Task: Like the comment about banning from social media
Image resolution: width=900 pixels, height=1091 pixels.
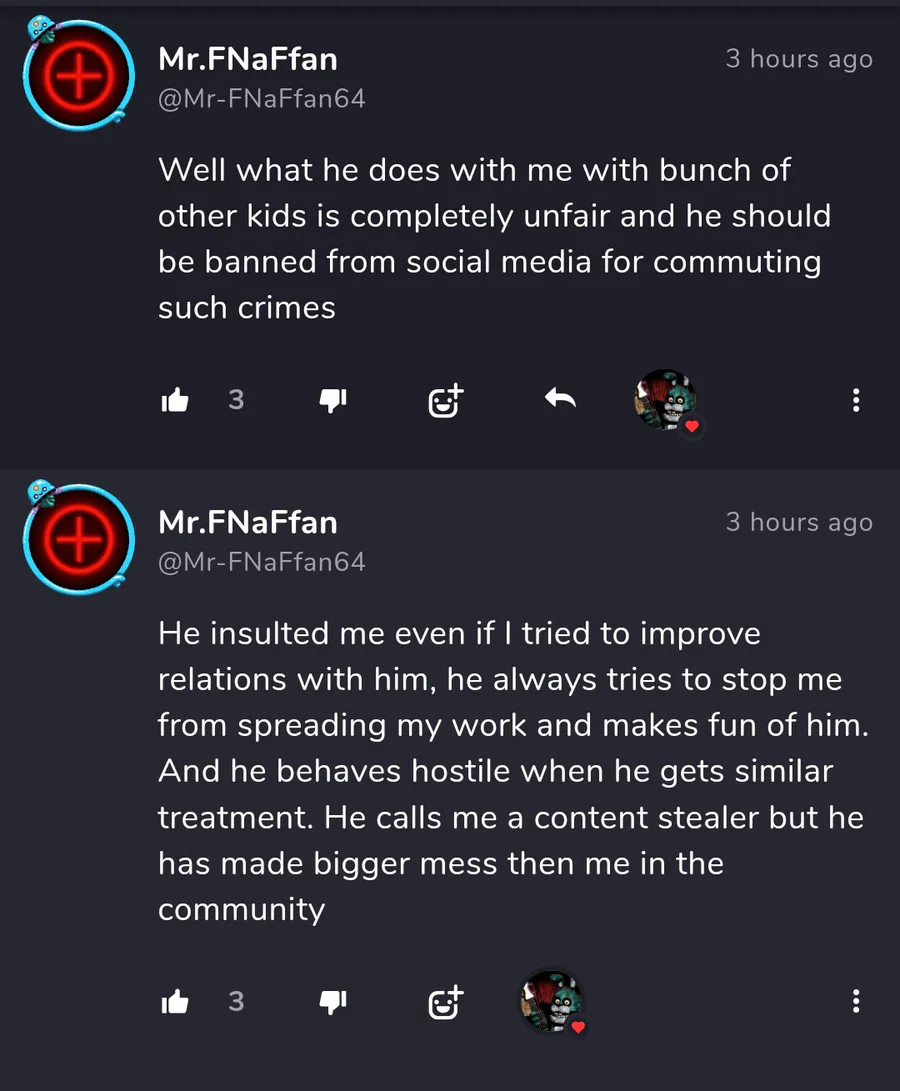Action: 175,401
